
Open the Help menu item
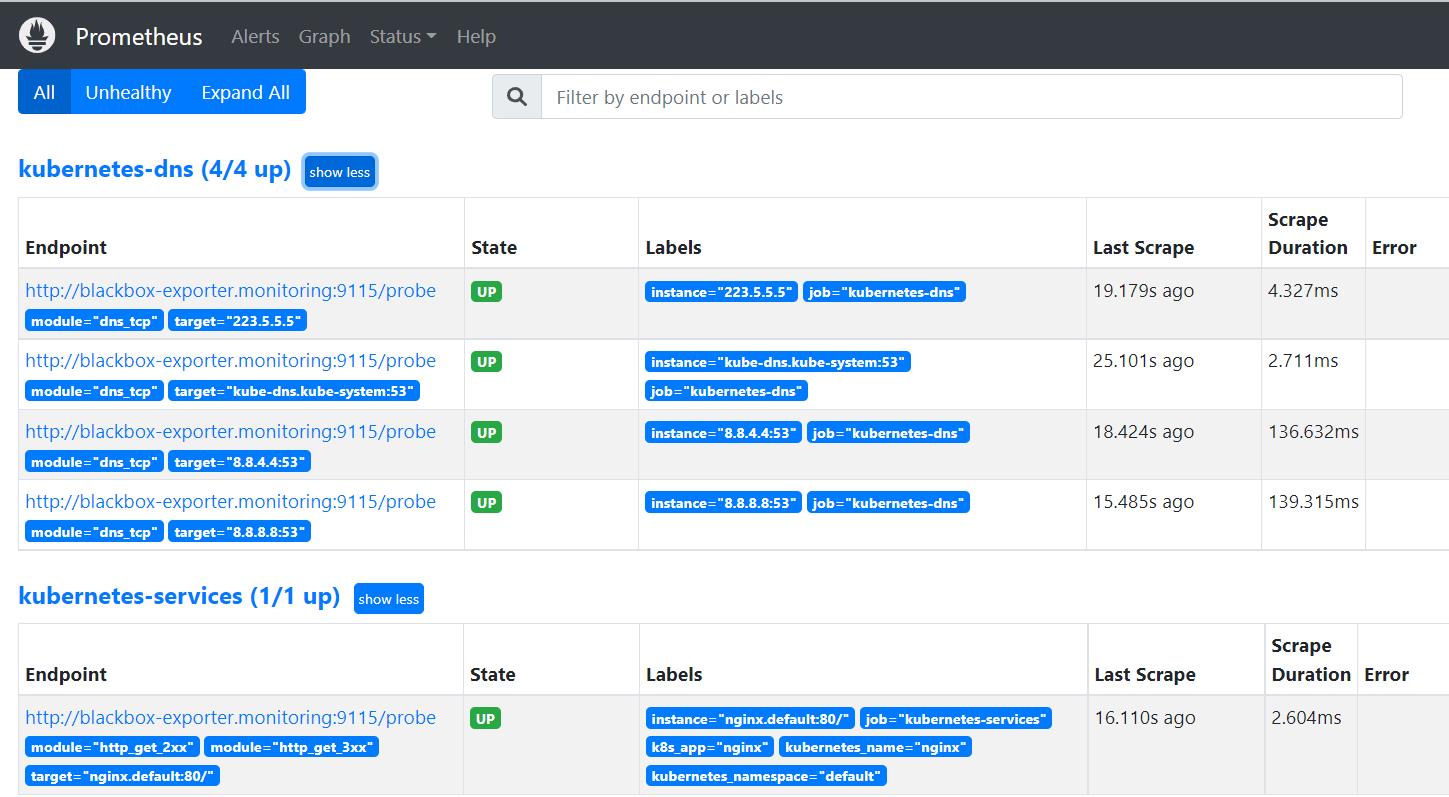[476, 36]
